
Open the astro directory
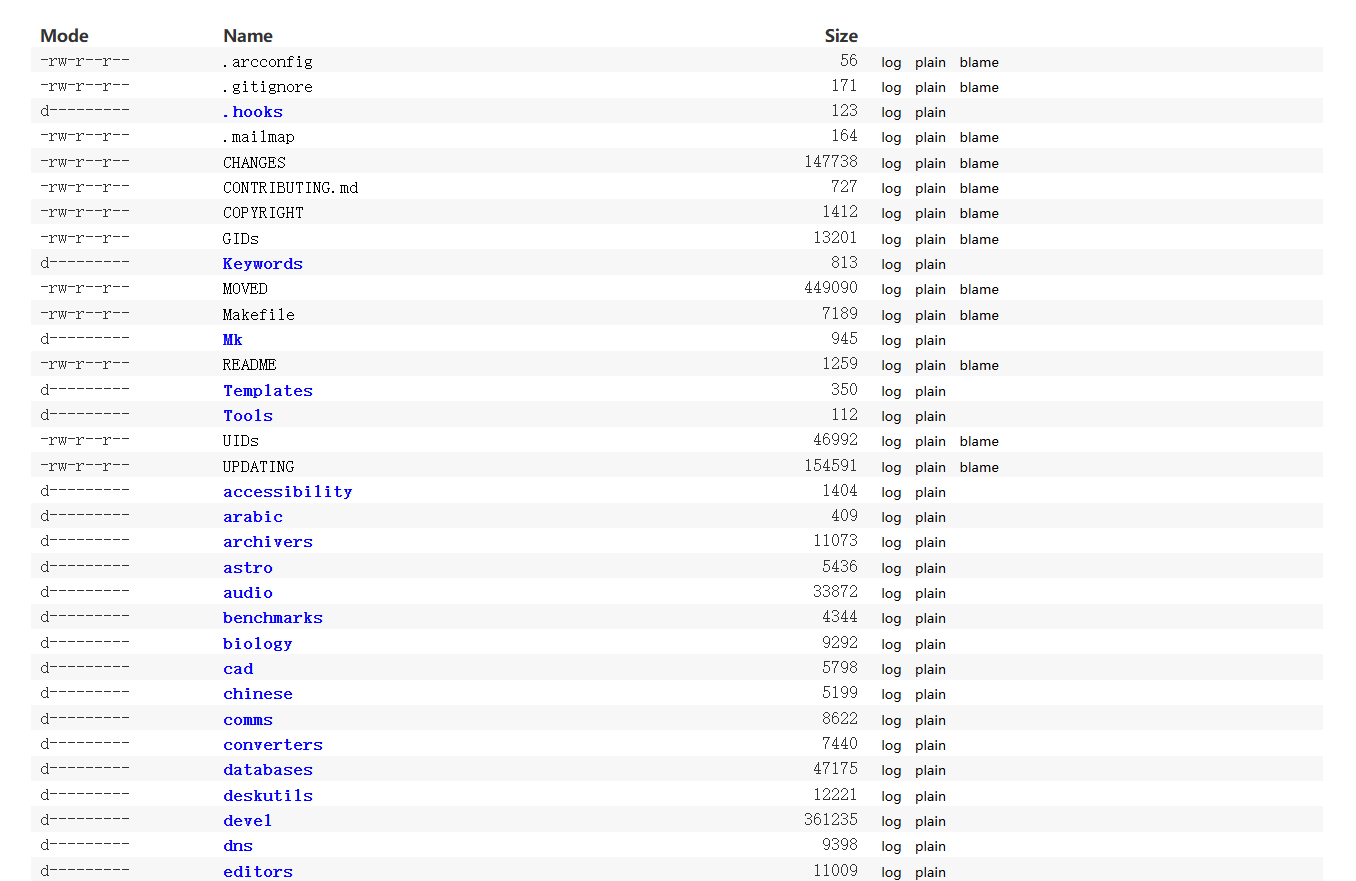(x=247, y=568)
